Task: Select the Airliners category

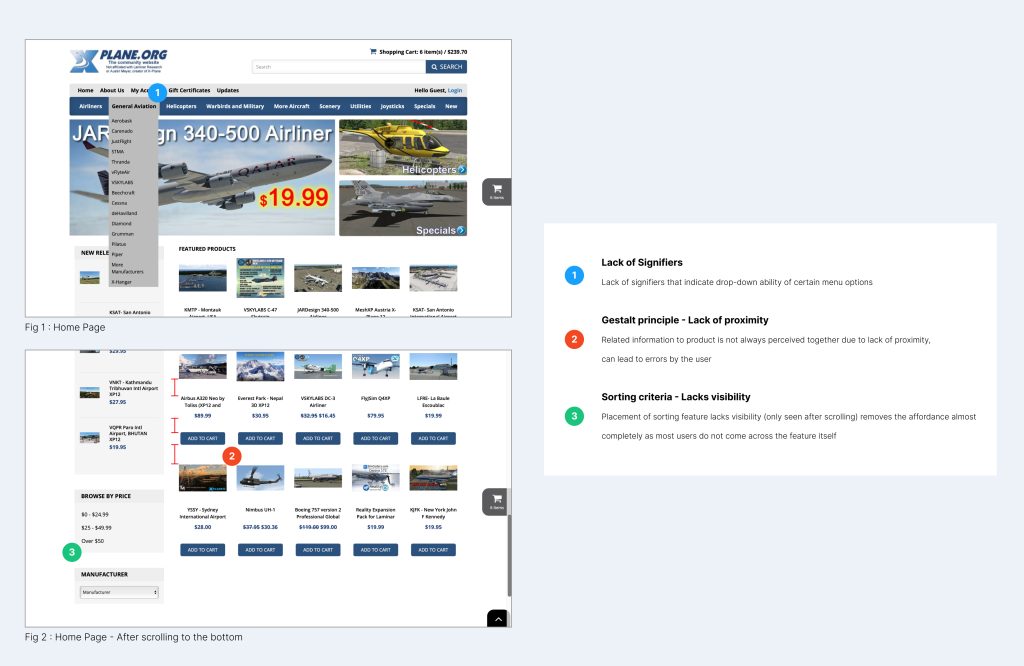Action: point(91,106)
